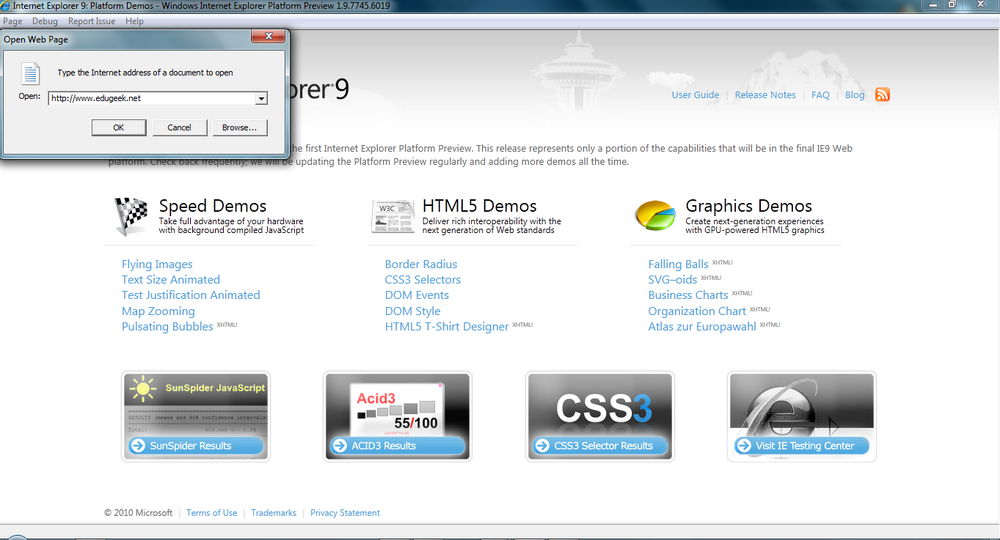Click the document icon in Open Web Page dialog
Screen dimensions: 1000x540
(30, 73)
